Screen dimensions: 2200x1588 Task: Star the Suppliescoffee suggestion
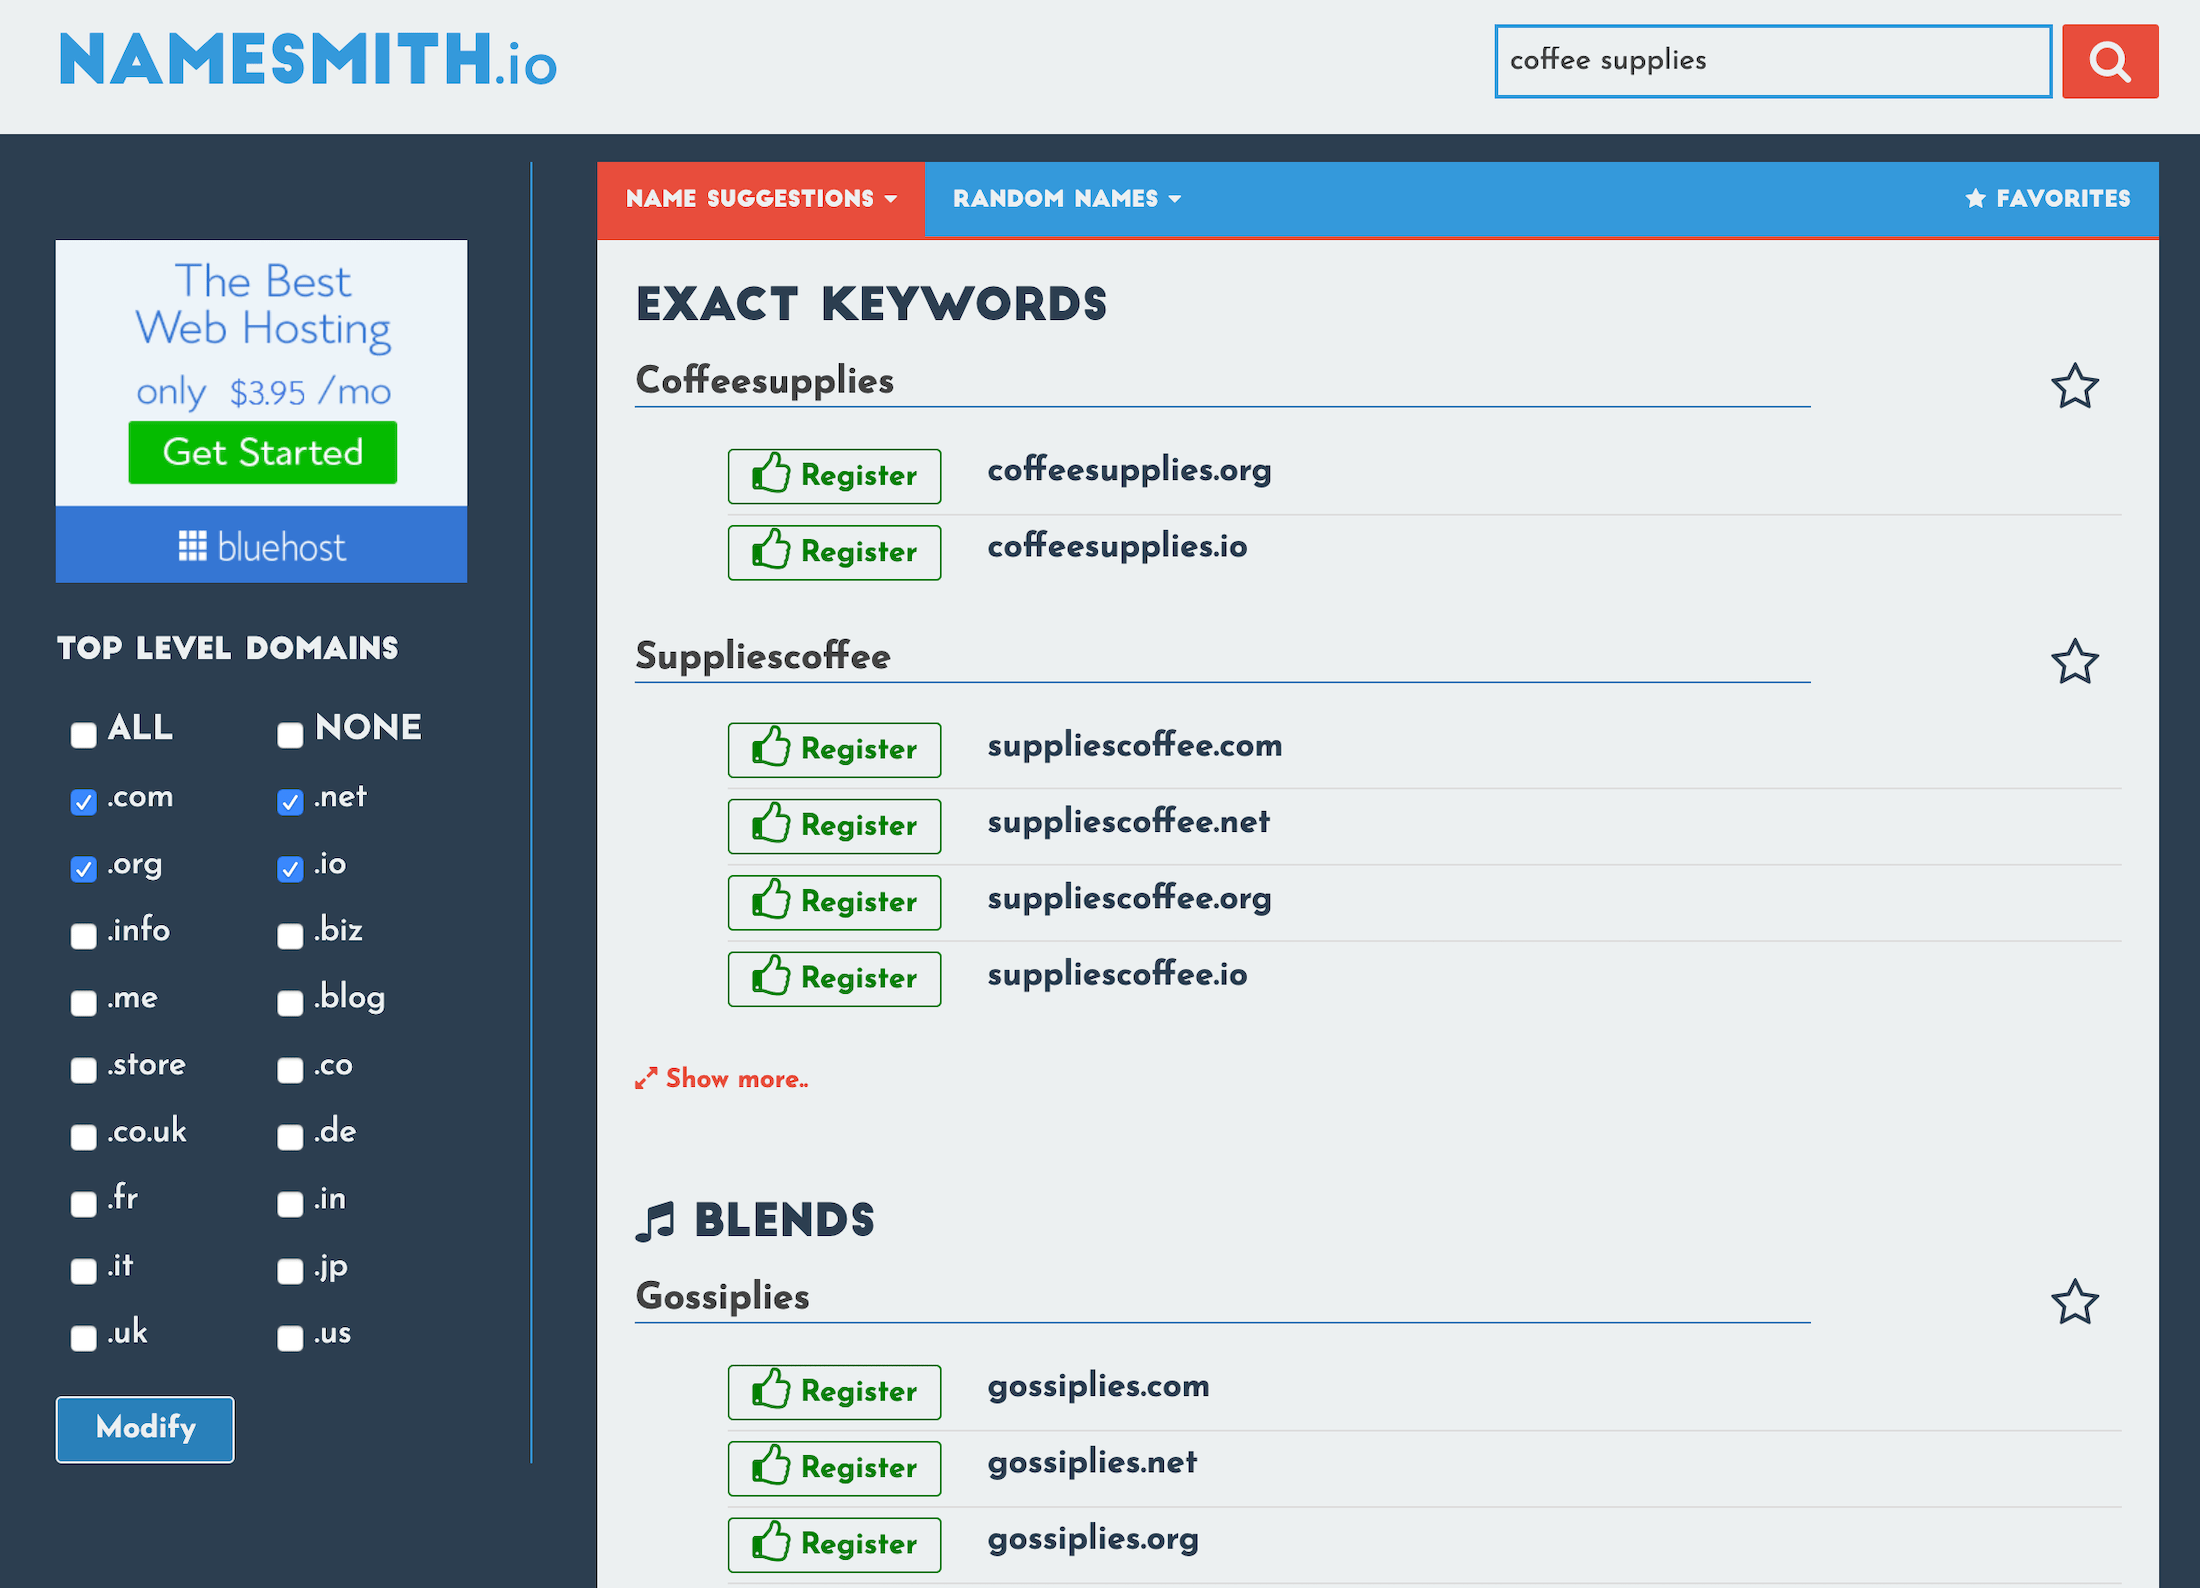(x=2075, y=662)
